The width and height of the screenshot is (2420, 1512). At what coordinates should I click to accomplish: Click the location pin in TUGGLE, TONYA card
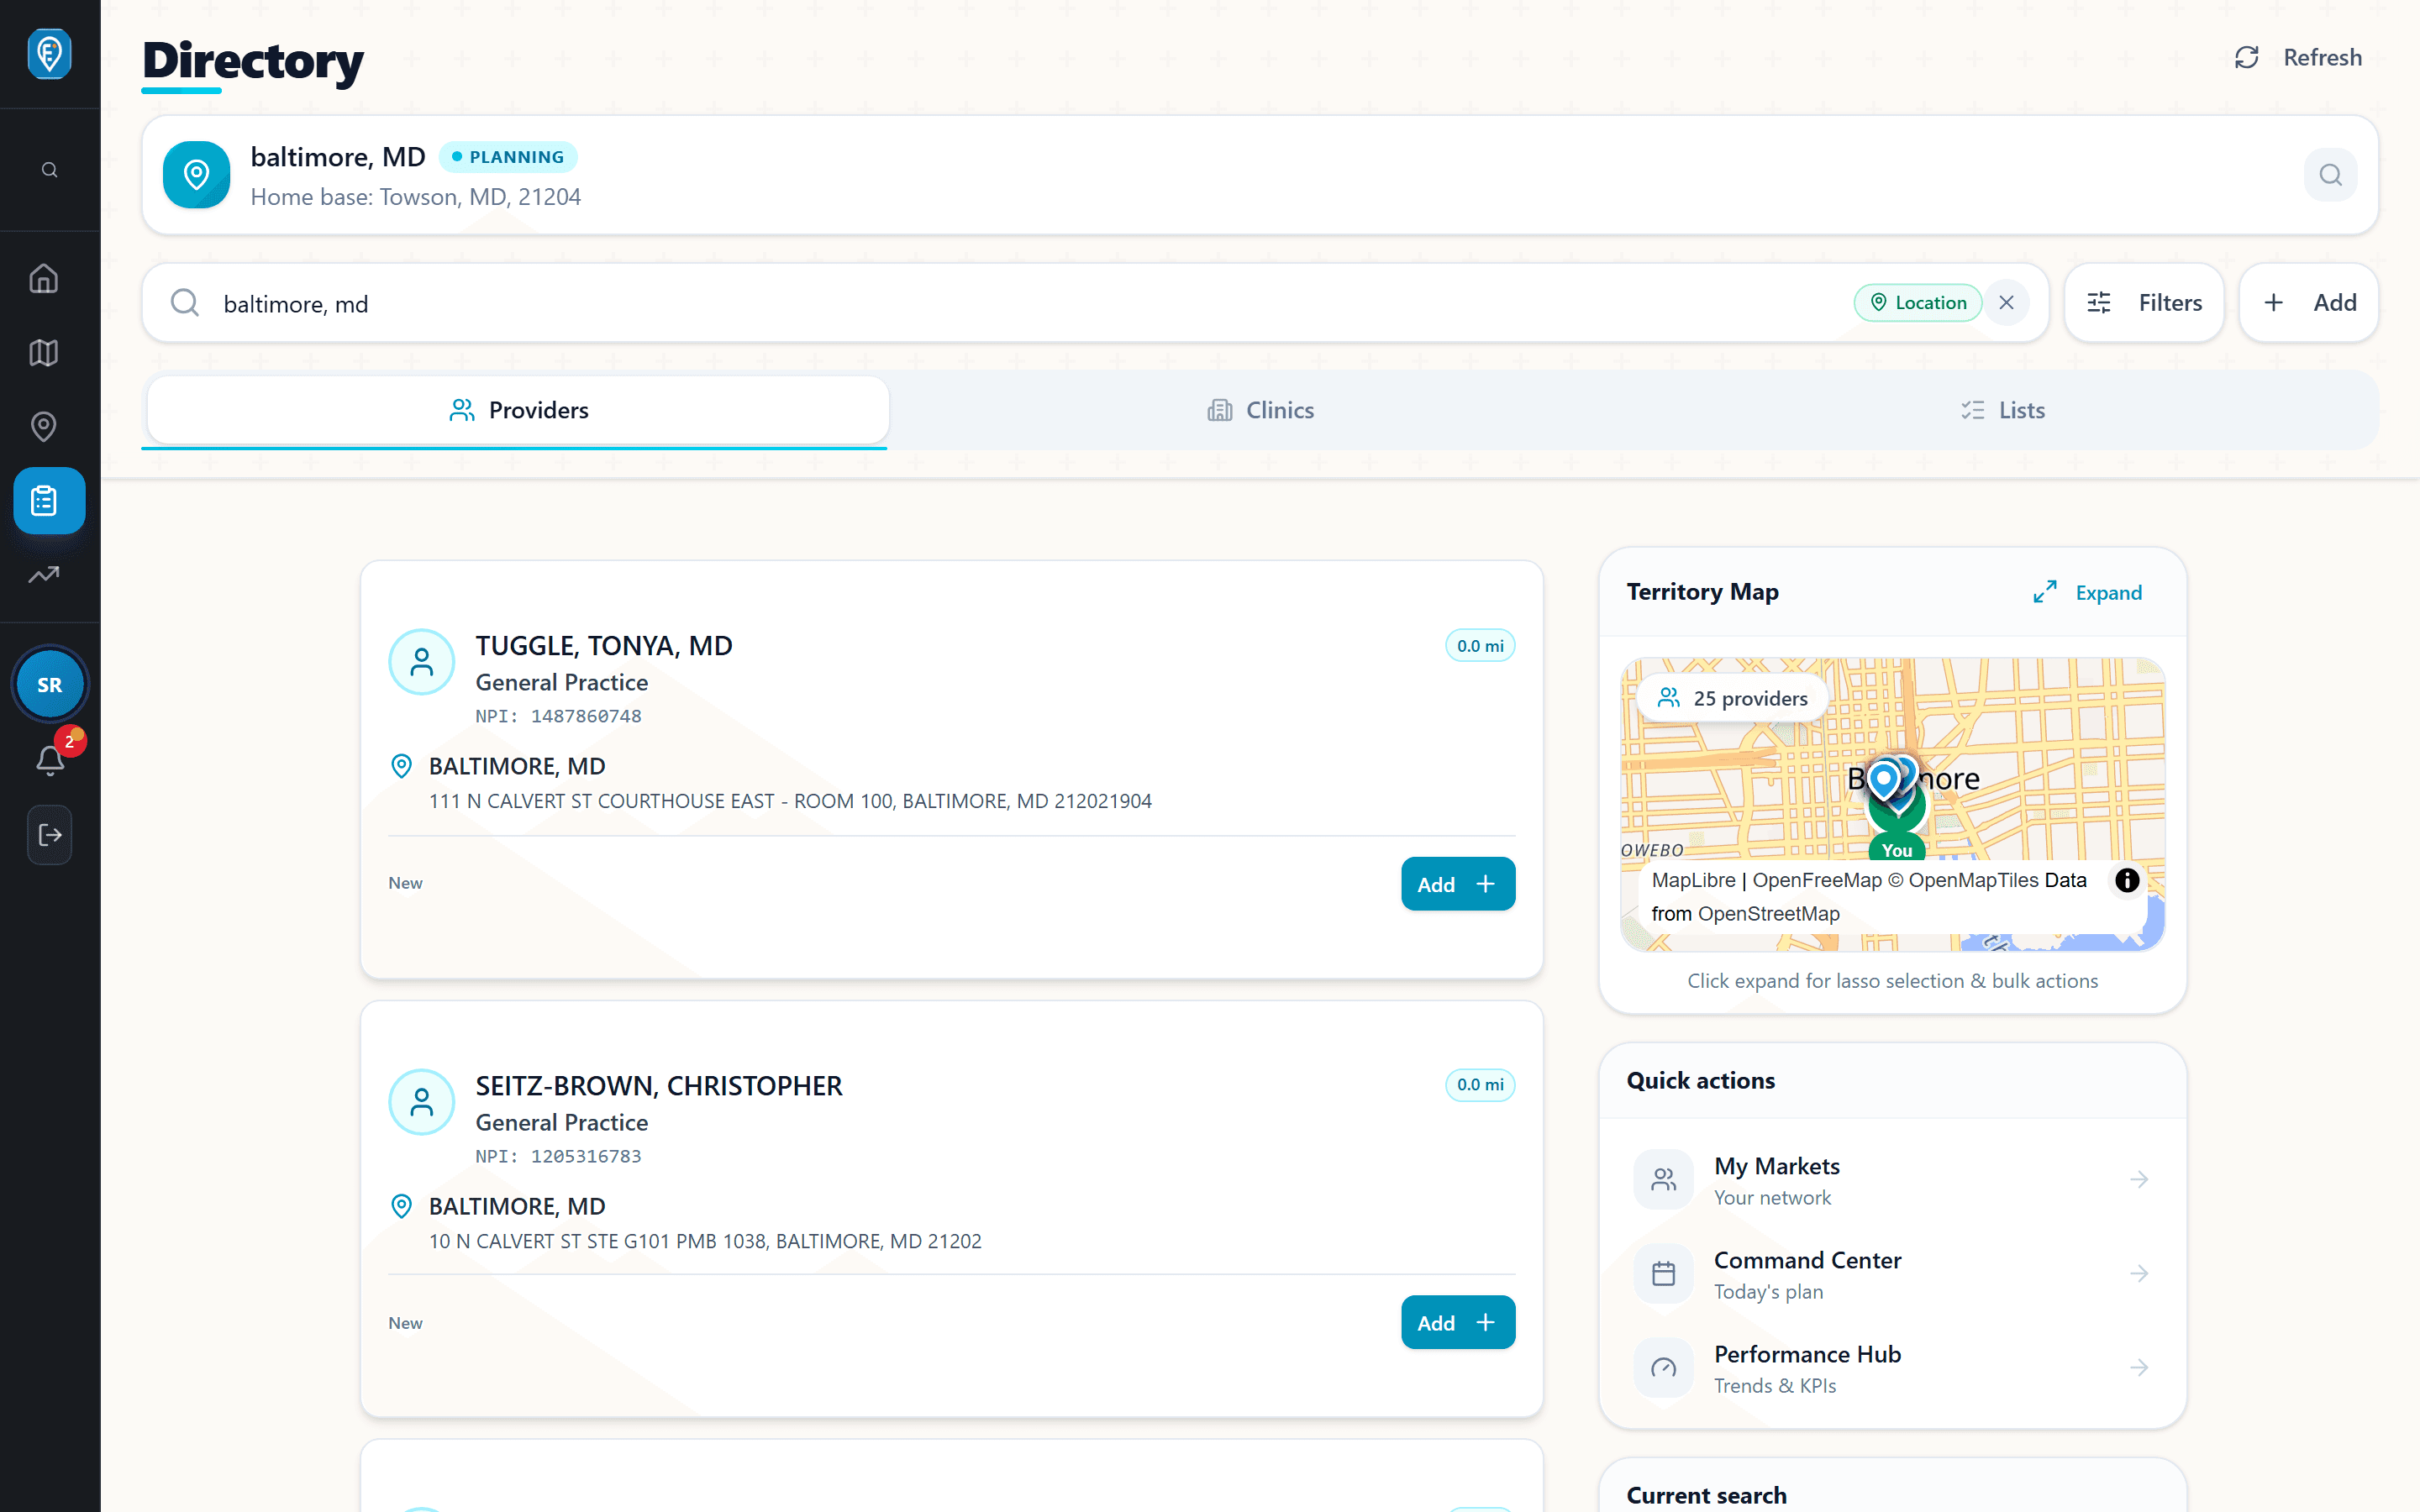(x=401, y=766)
